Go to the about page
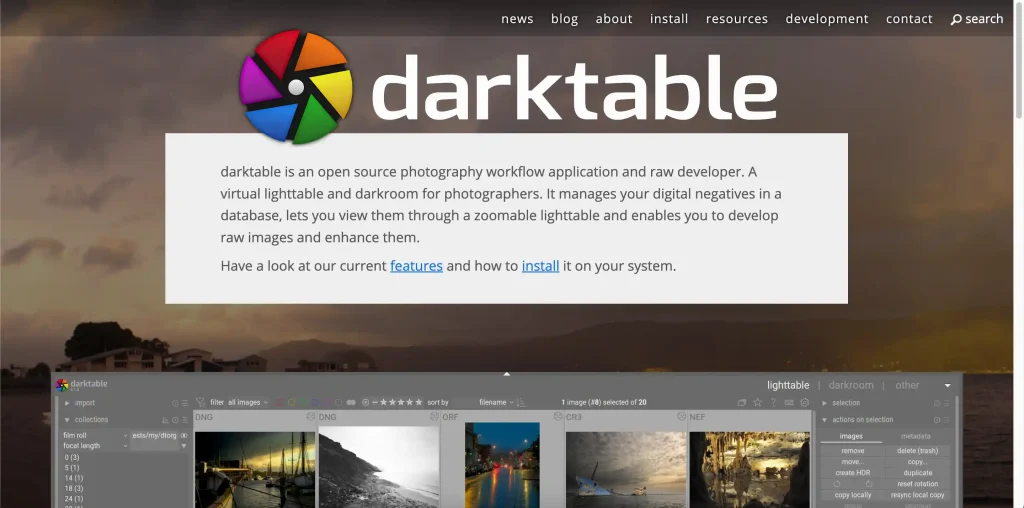Viewport: 1024px width, 508px height. [x=614, y=19]
